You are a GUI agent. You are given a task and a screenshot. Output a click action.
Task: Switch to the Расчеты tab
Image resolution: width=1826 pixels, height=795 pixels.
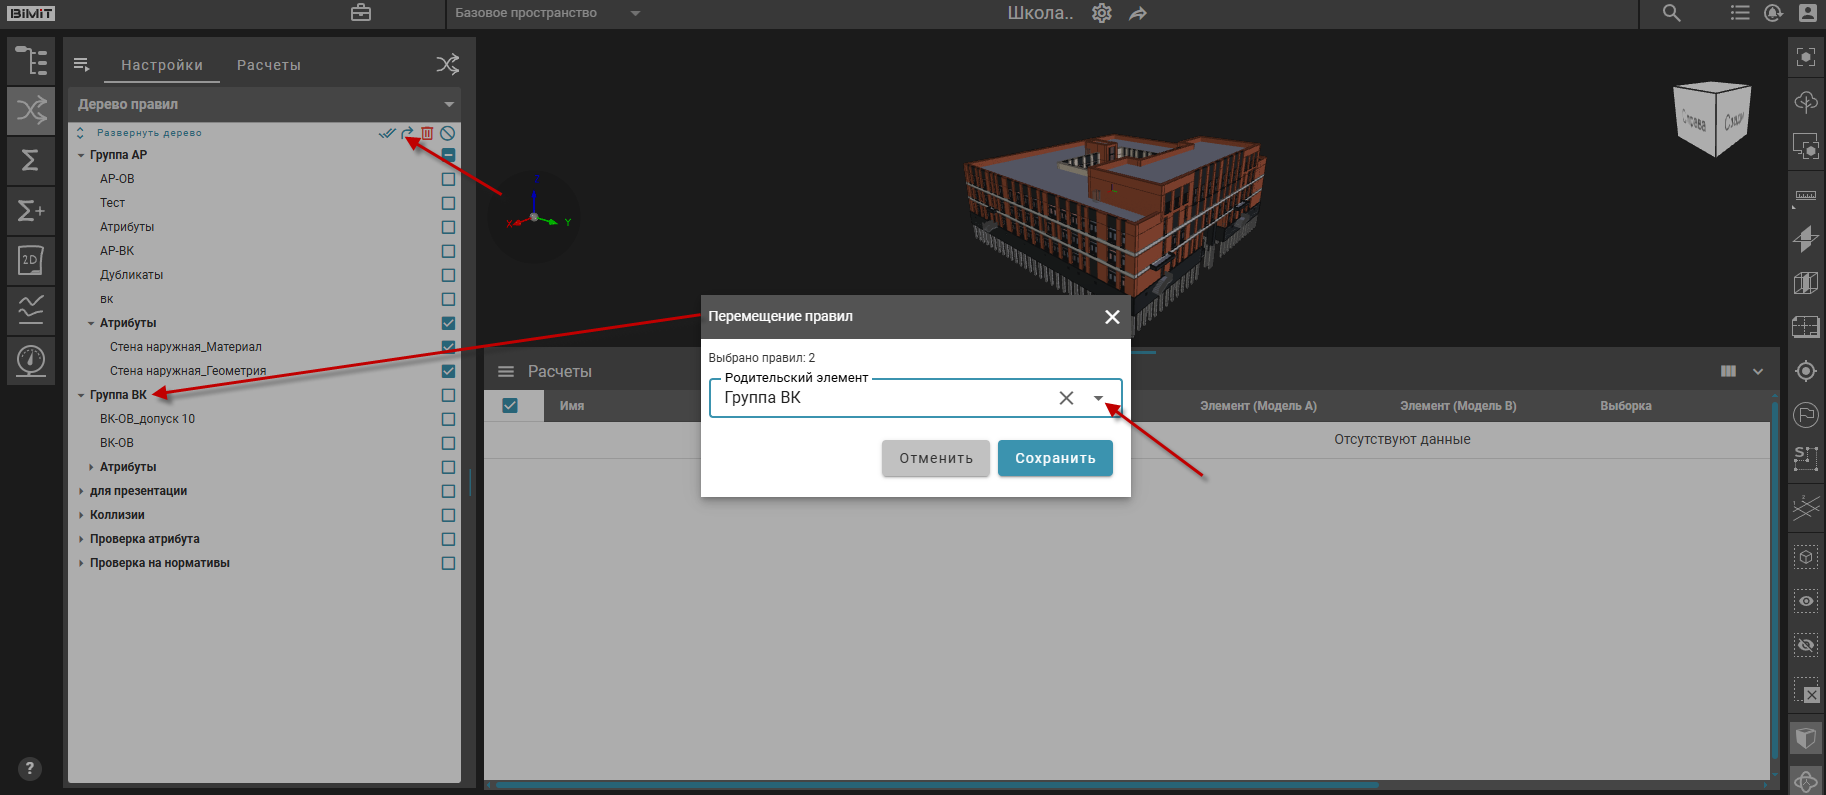tap(268, 65)
